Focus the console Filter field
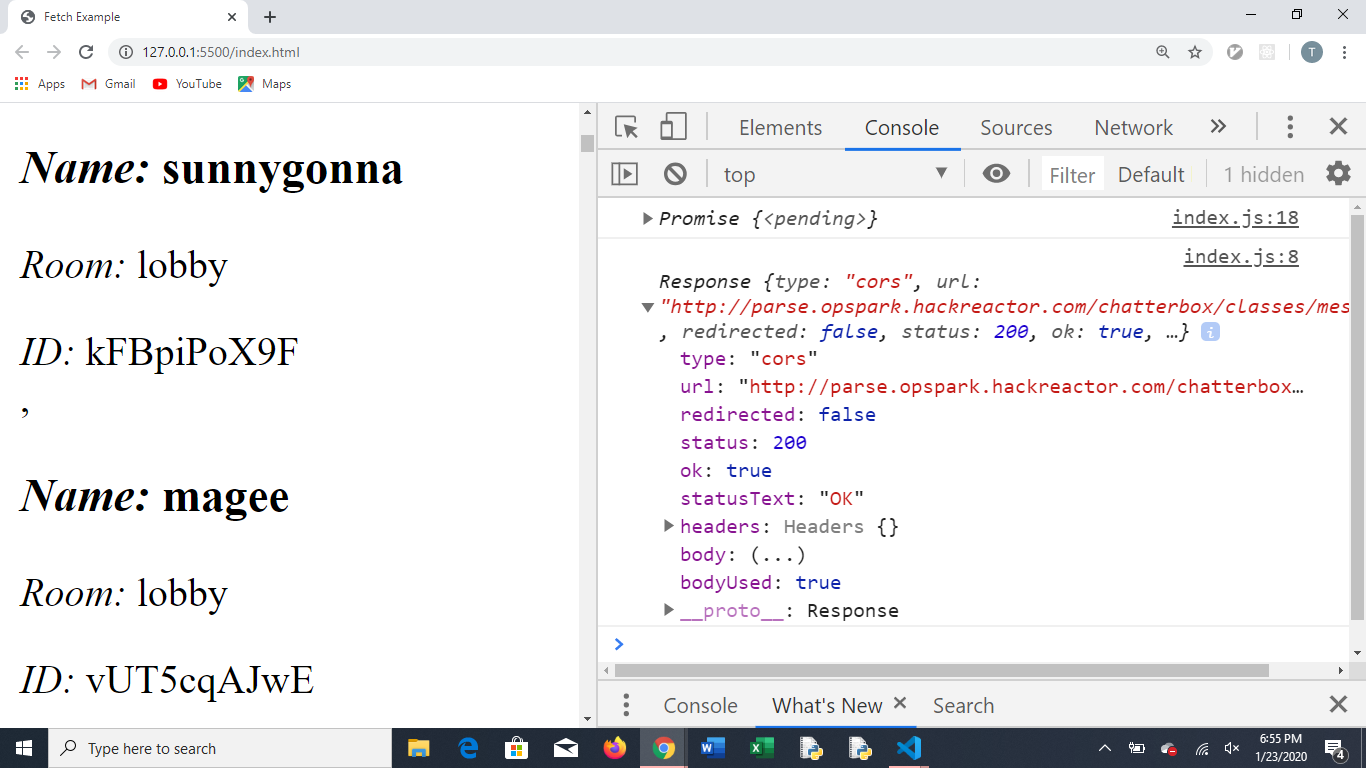Image resolution: width=1366 pixels, height=768 pixels. [1072, 175]
